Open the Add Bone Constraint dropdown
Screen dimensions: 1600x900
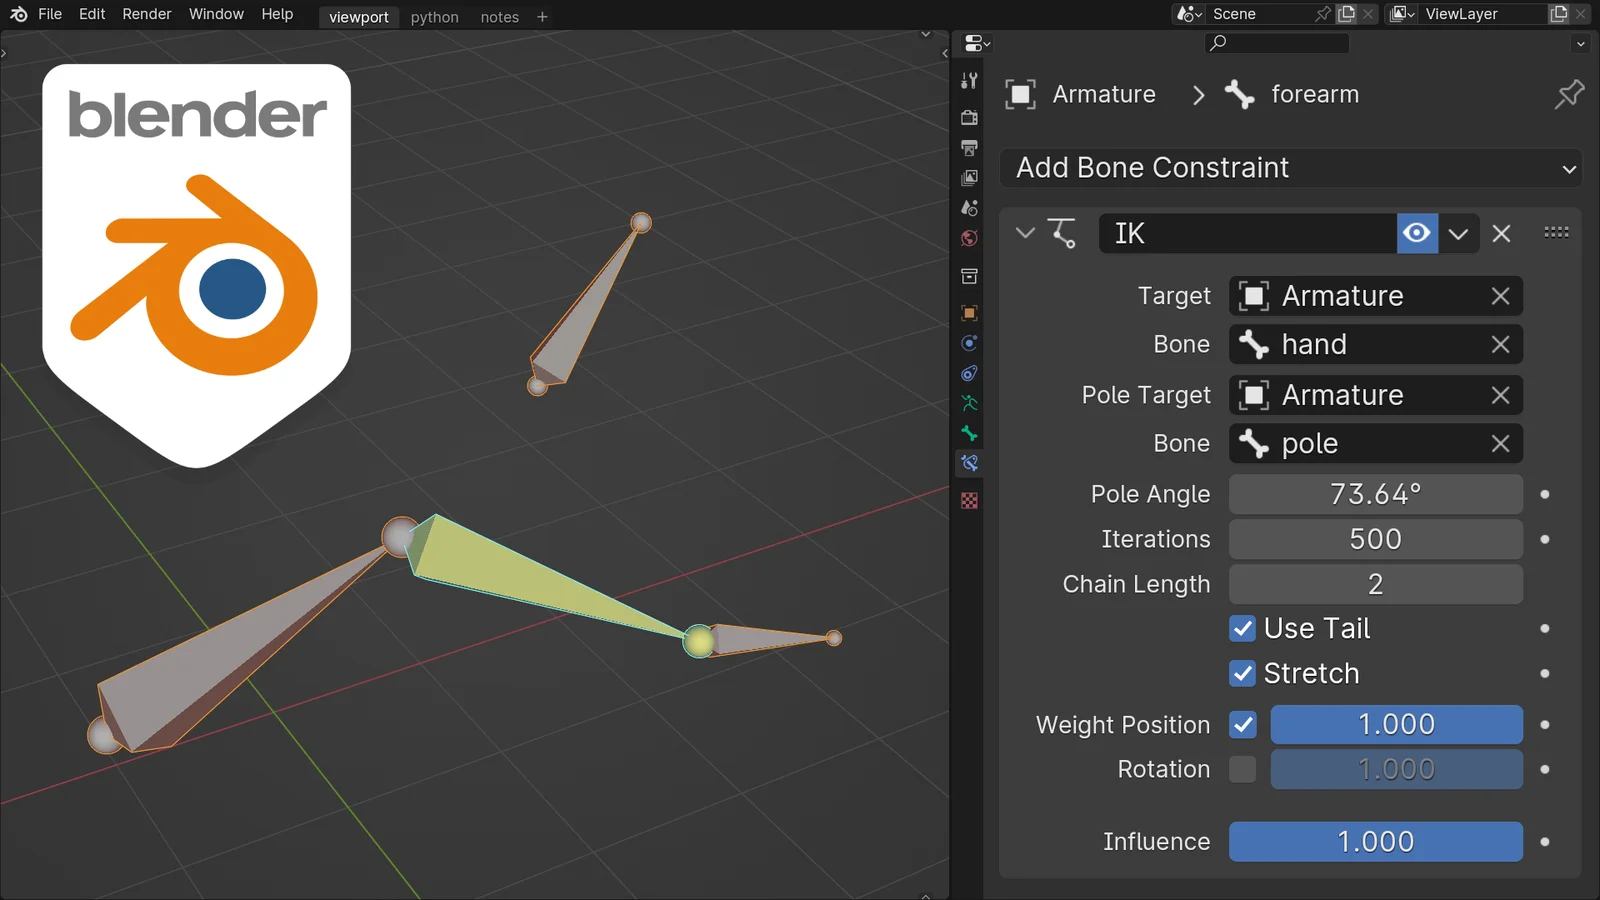click(1290, 168)
